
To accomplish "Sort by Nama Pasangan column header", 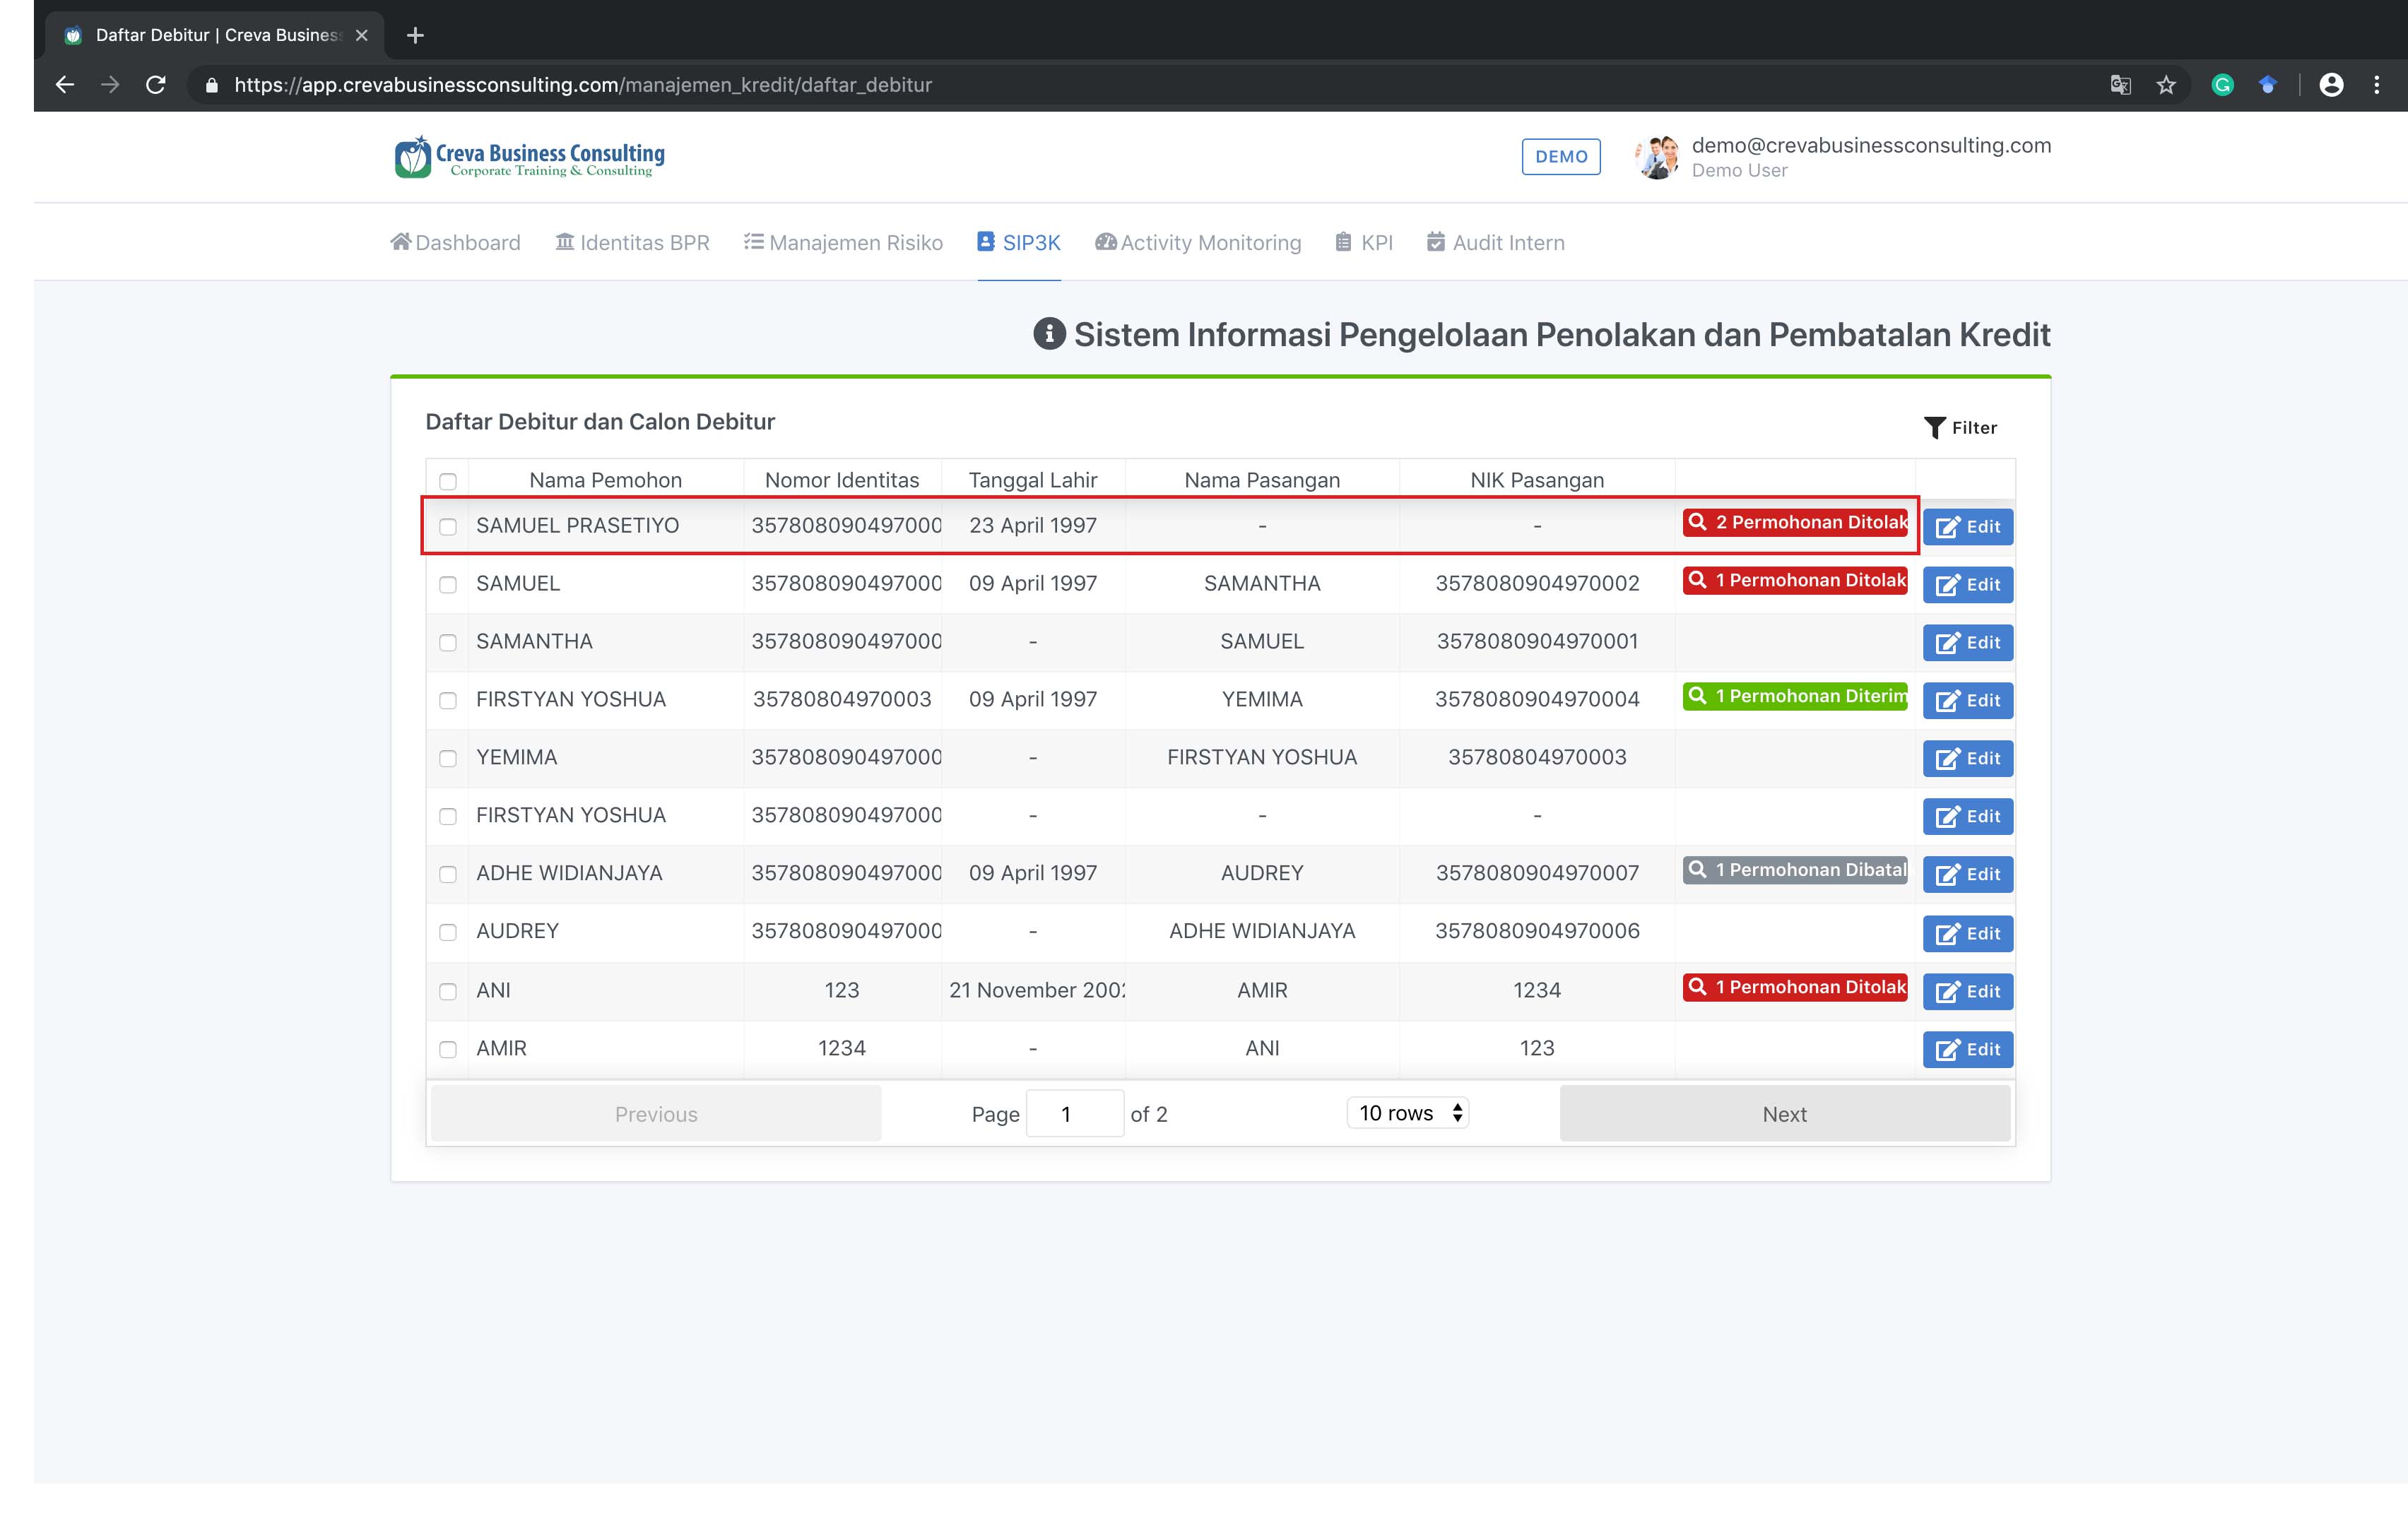I will coord(1262,480).
